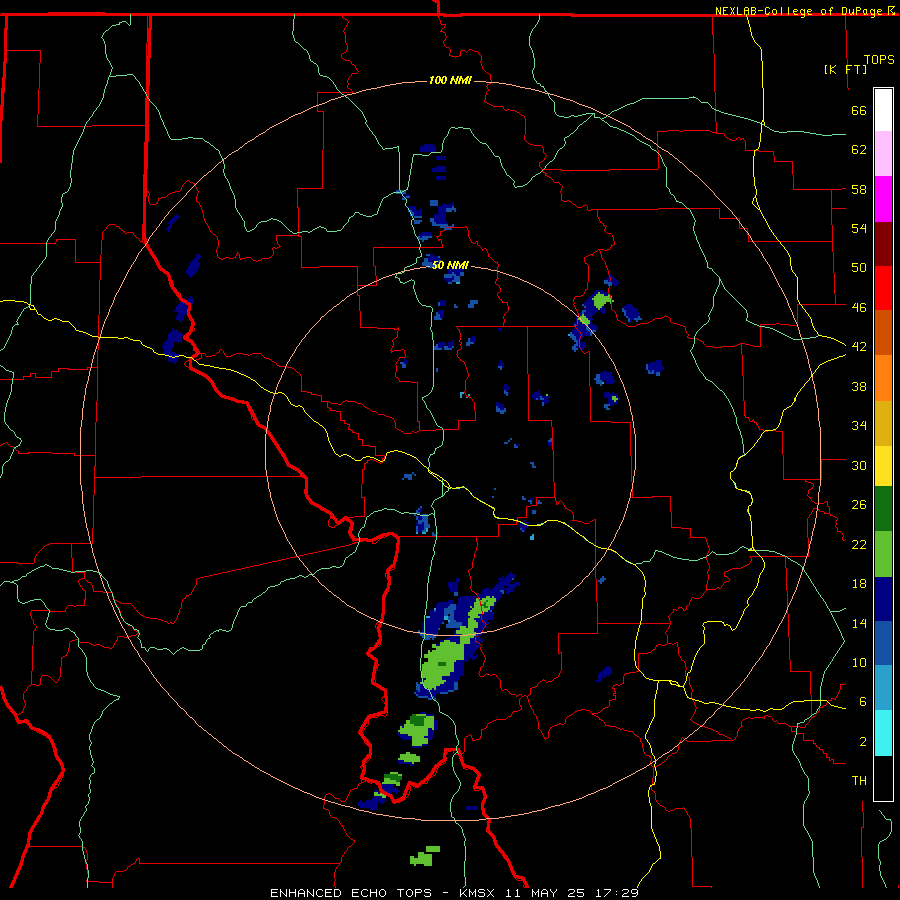Click the '50 NMI' range ring label
The height and width of the screenshot is (900, 900).
click(450, 265)
